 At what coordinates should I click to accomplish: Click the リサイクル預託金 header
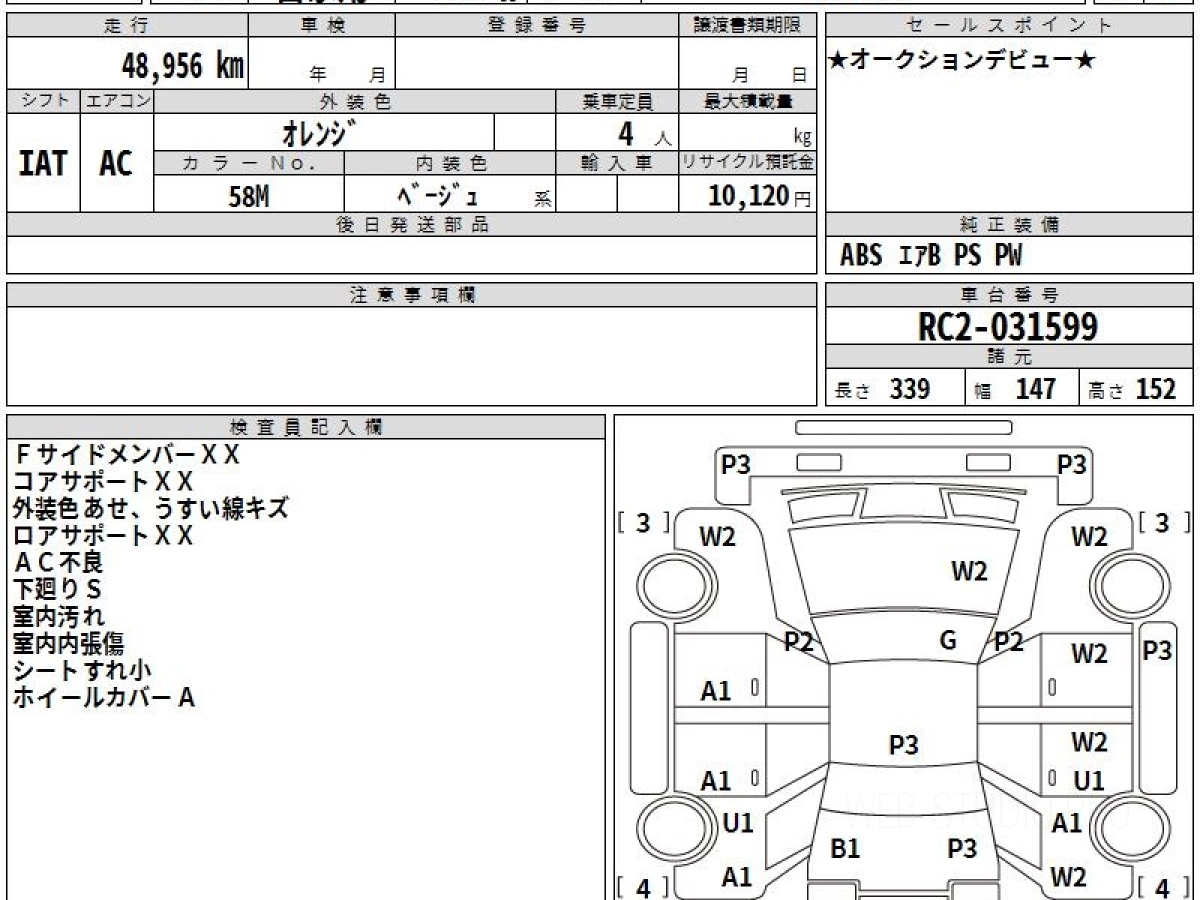(x=747, y=163)
